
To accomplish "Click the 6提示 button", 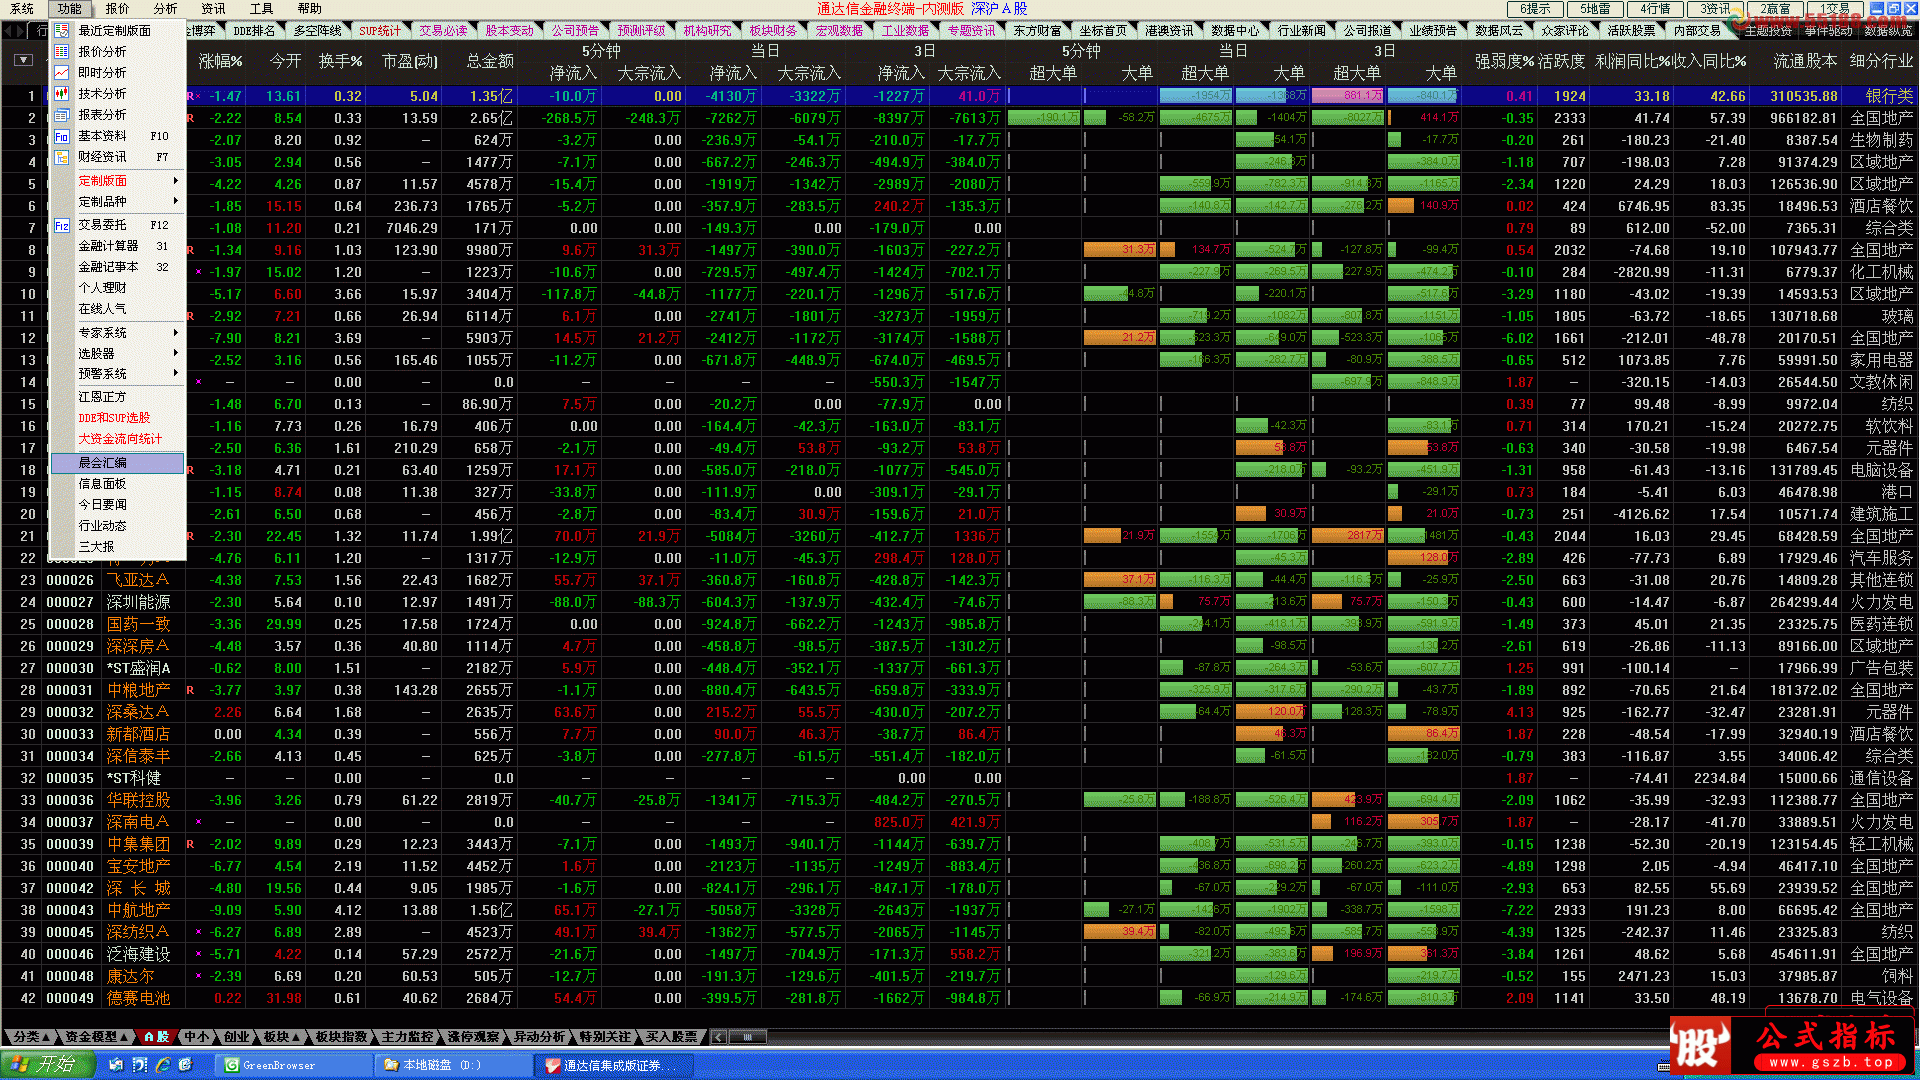I will [1535, 9].
